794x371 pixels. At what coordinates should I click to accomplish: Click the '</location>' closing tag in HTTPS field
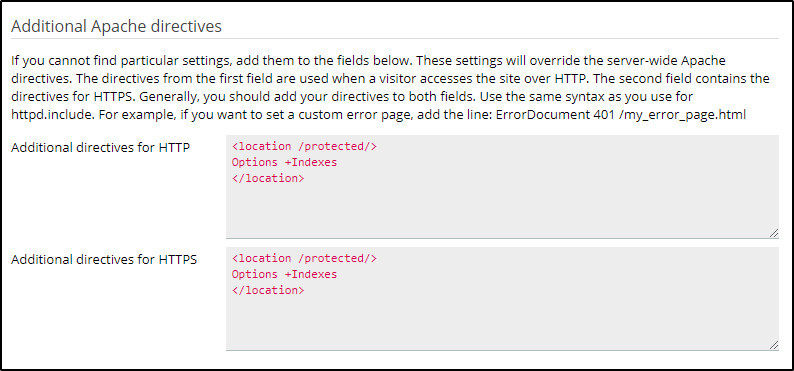click(x=268, y=290)
